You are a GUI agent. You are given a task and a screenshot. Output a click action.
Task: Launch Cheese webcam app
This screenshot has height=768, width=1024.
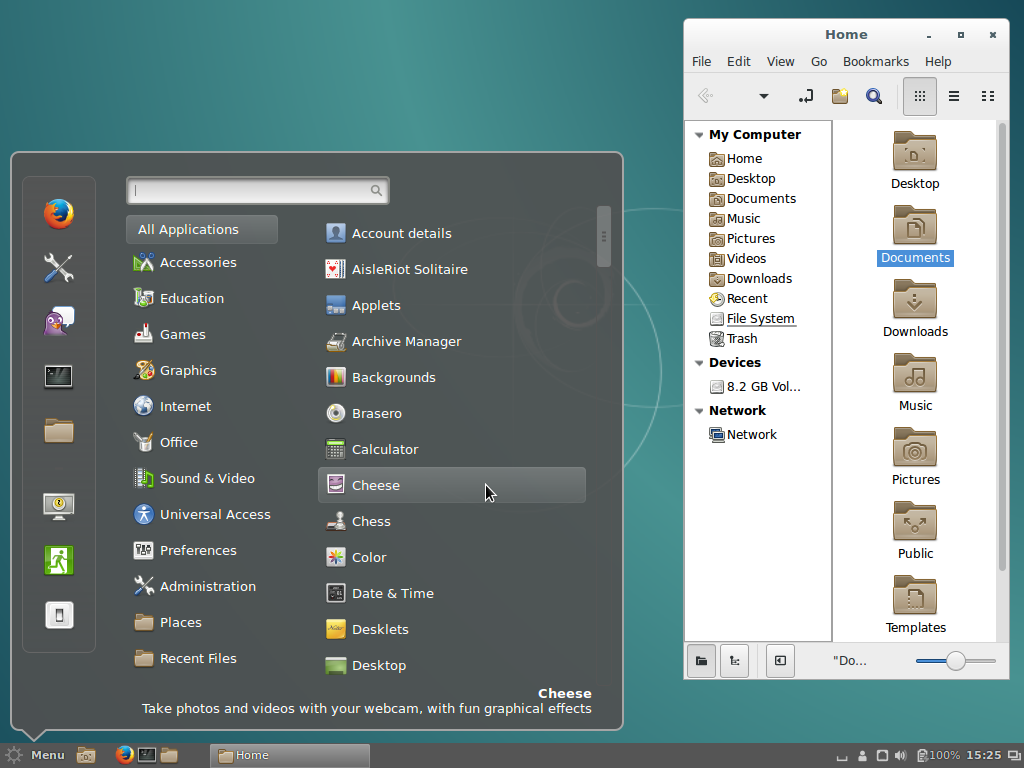pyautogui.click(x=451, y=485)
